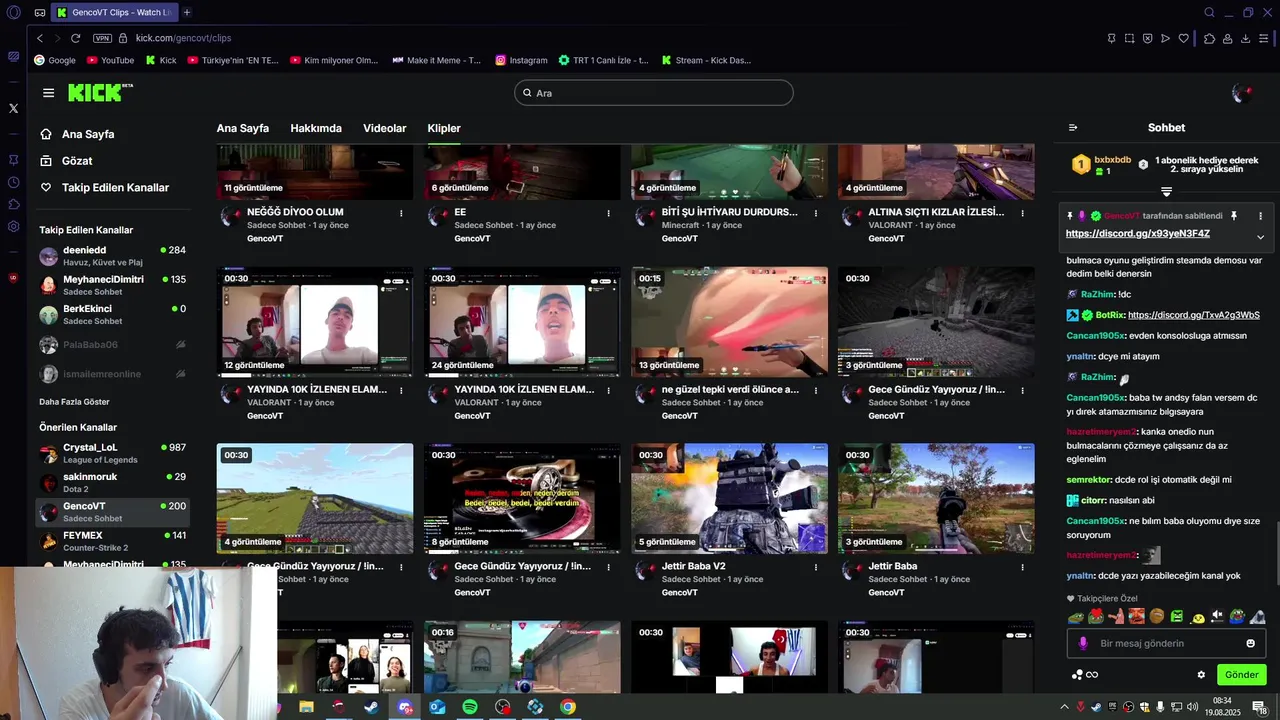
Task: Open options for ne güzel tepki verdi clip
Action: (816, 390)
